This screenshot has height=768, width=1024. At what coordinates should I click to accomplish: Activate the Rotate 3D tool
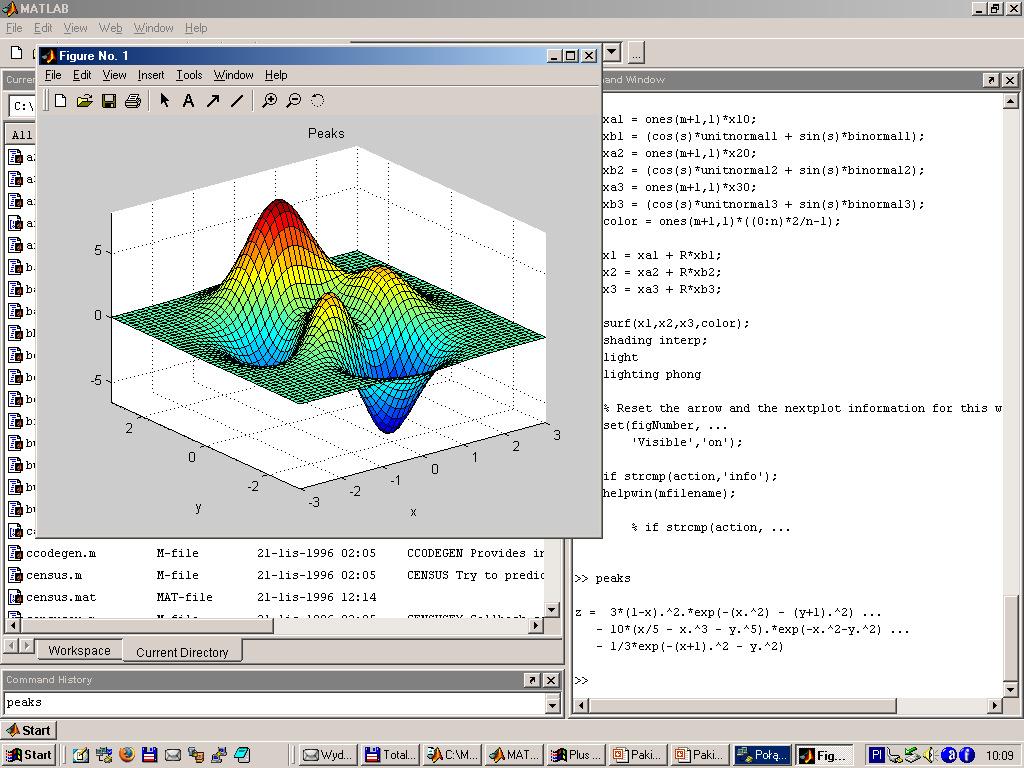point(317,101)
